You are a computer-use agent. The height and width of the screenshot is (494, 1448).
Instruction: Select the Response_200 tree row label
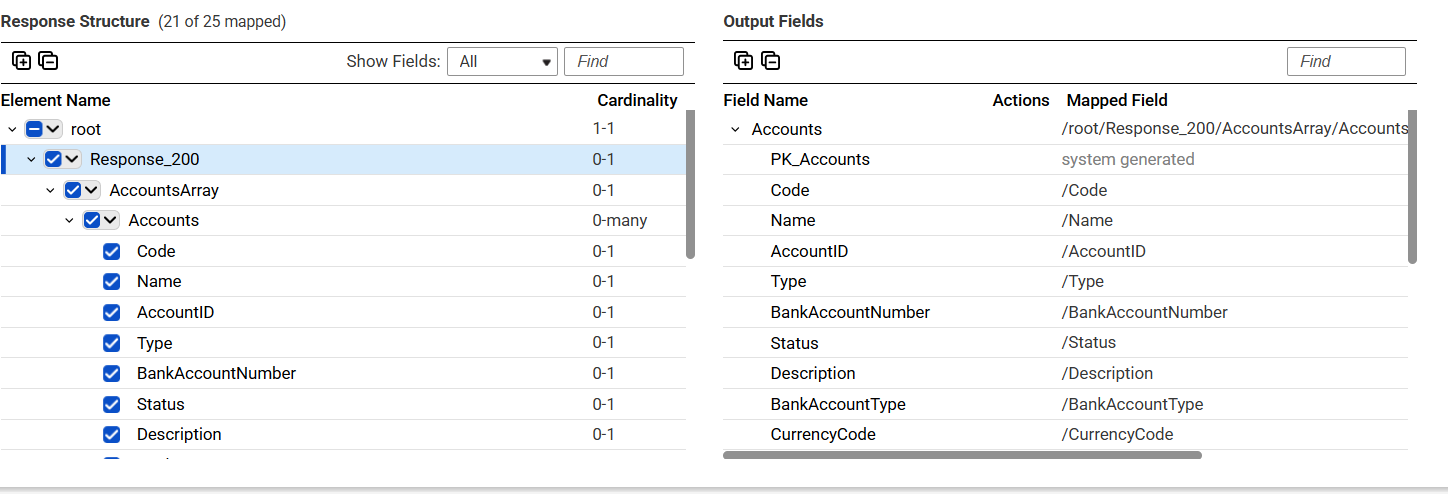[x=145, y=159]
